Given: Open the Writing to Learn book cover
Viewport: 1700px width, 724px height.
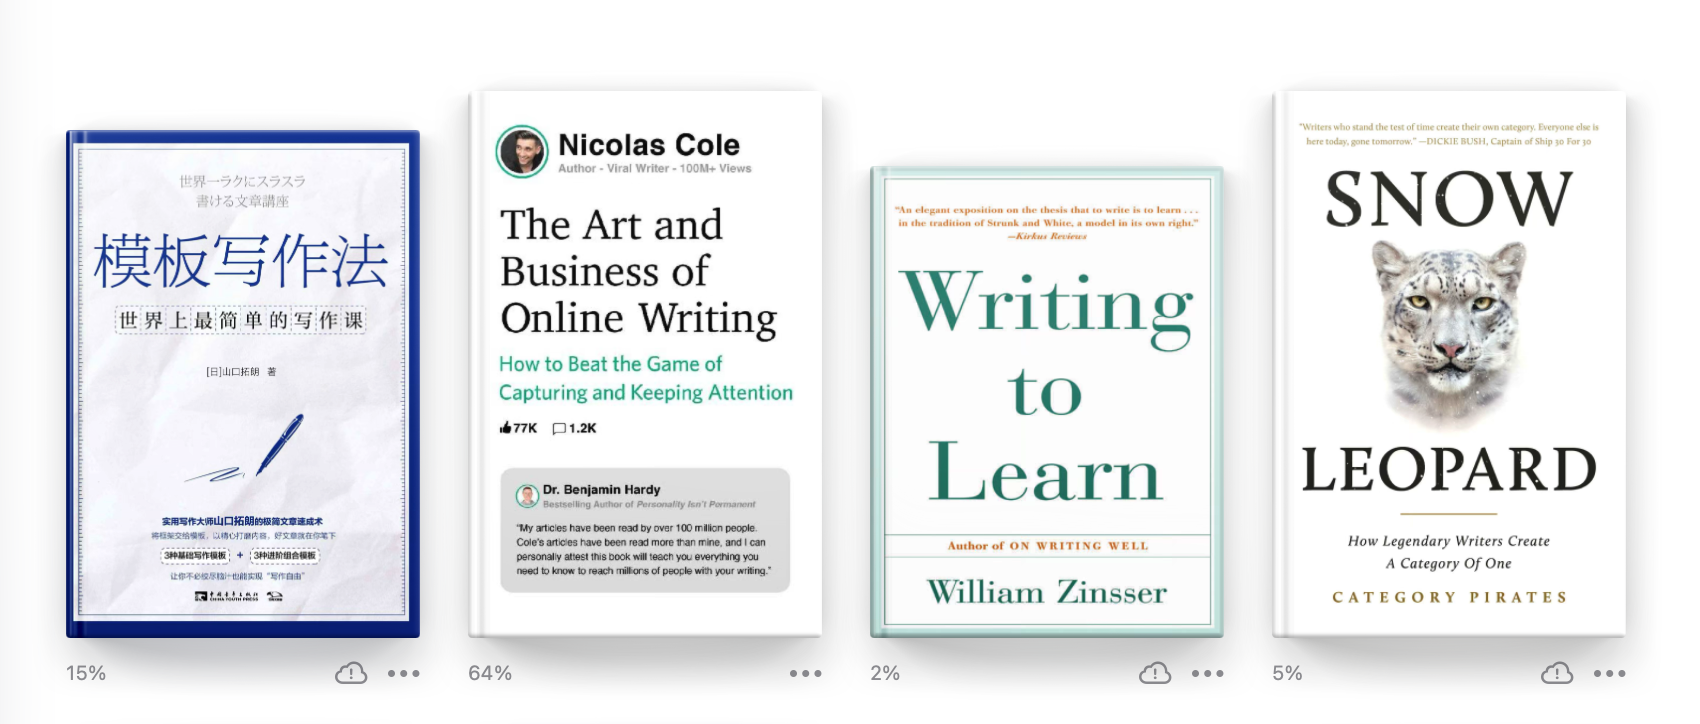Looking at the screenshot, I should [1047, 402].
